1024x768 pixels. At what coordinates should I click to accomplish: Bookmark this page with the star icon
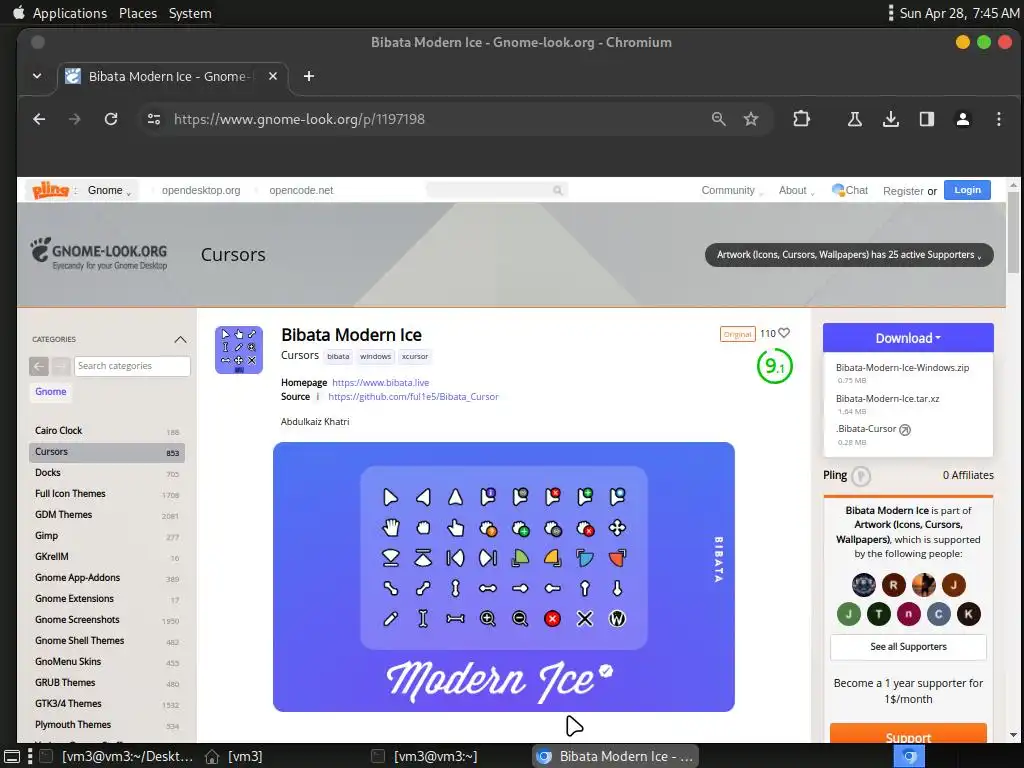tap(751, 119)
